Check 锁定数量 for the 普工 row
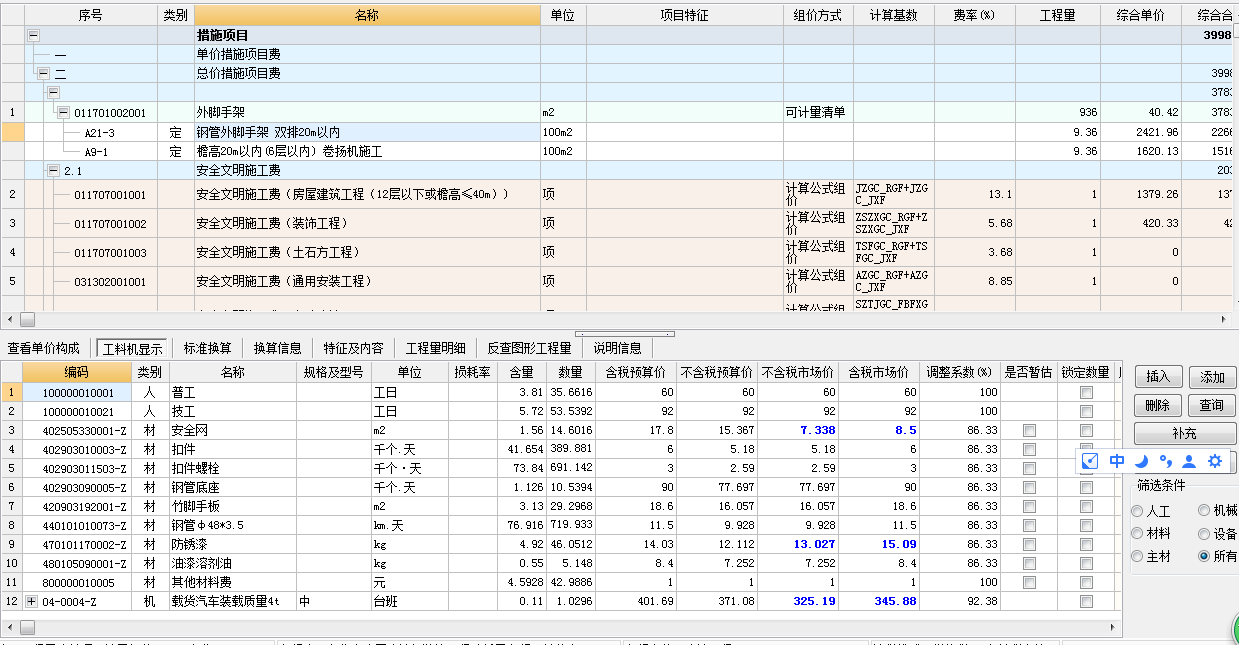The image size is (1239, 645). point(1086,392)
